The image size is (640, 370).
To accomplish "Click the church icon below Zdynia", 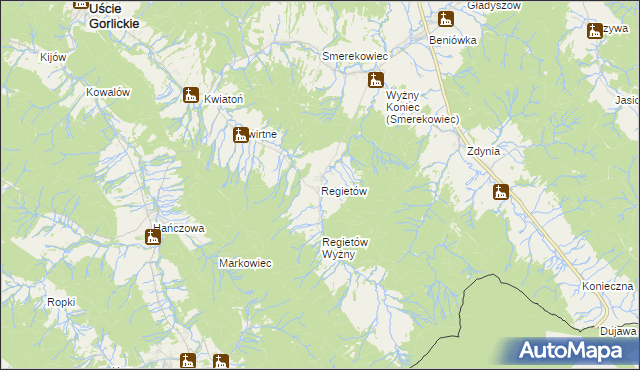I will coord(501,192).
